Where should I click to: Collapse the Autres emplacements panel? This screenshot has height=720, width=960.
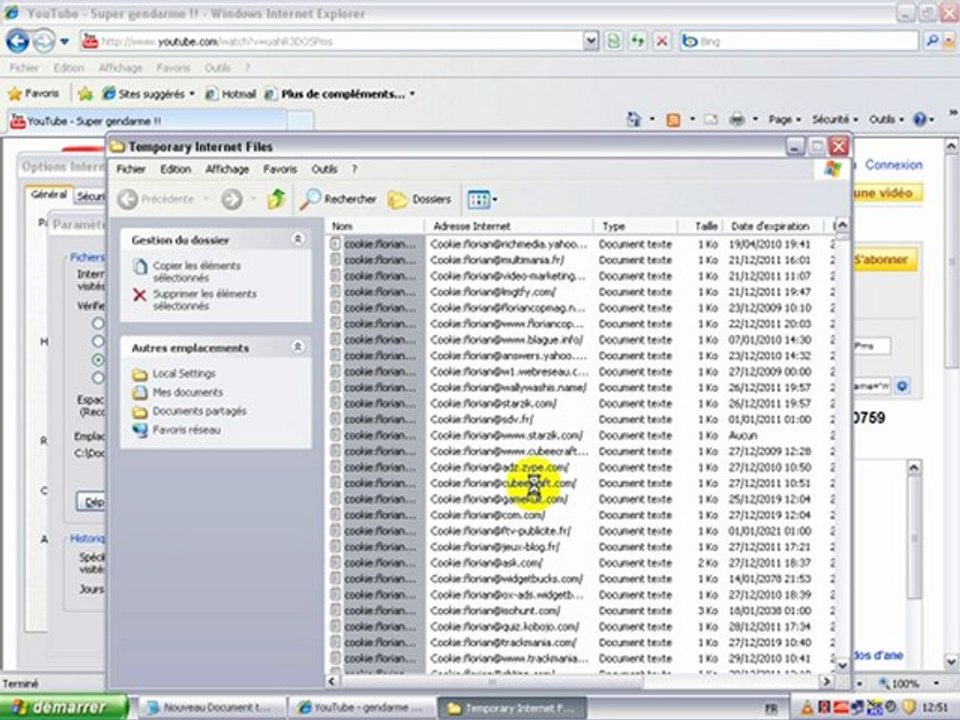pyautogui.click(x=298, y=347)
